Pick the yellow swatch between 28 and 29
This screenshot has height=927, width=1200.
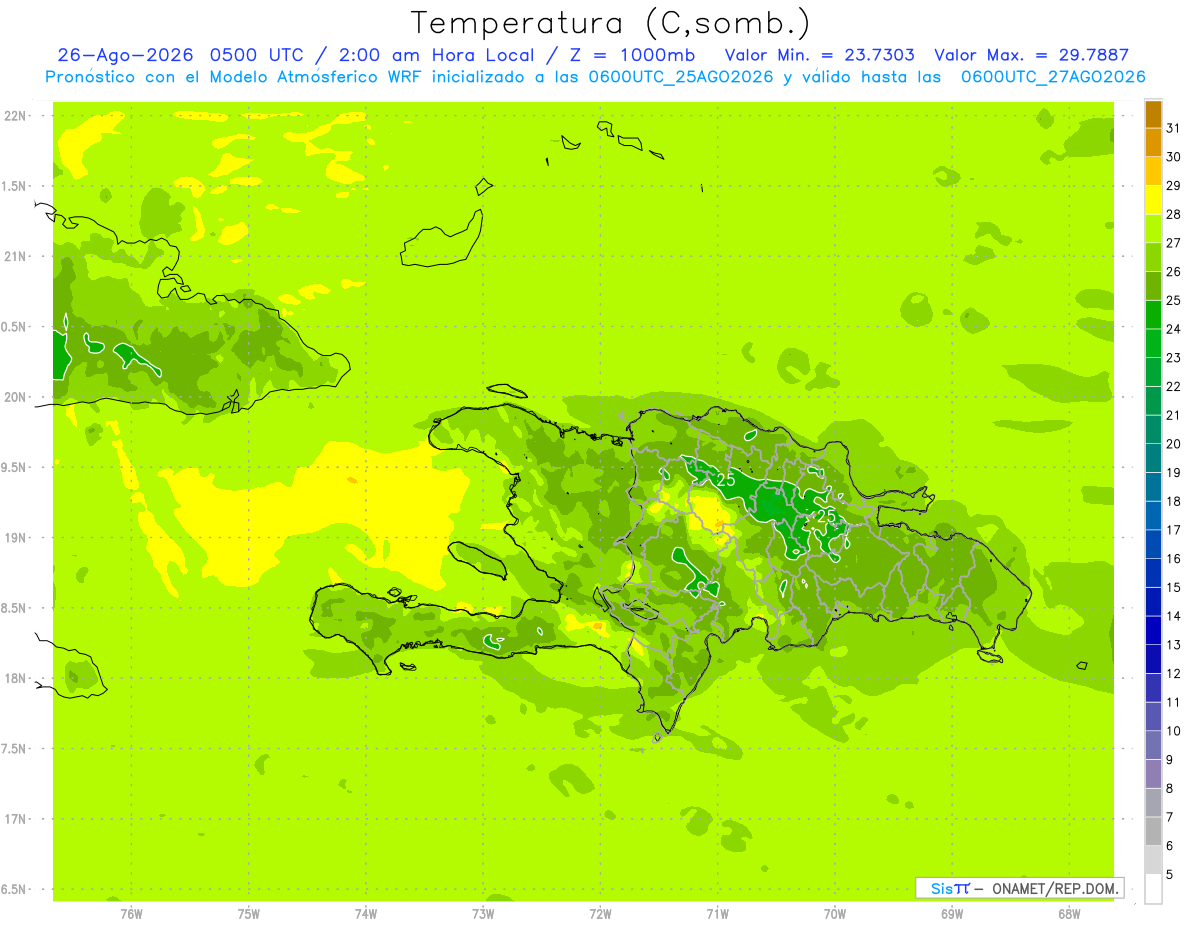tap(1153, 200)
